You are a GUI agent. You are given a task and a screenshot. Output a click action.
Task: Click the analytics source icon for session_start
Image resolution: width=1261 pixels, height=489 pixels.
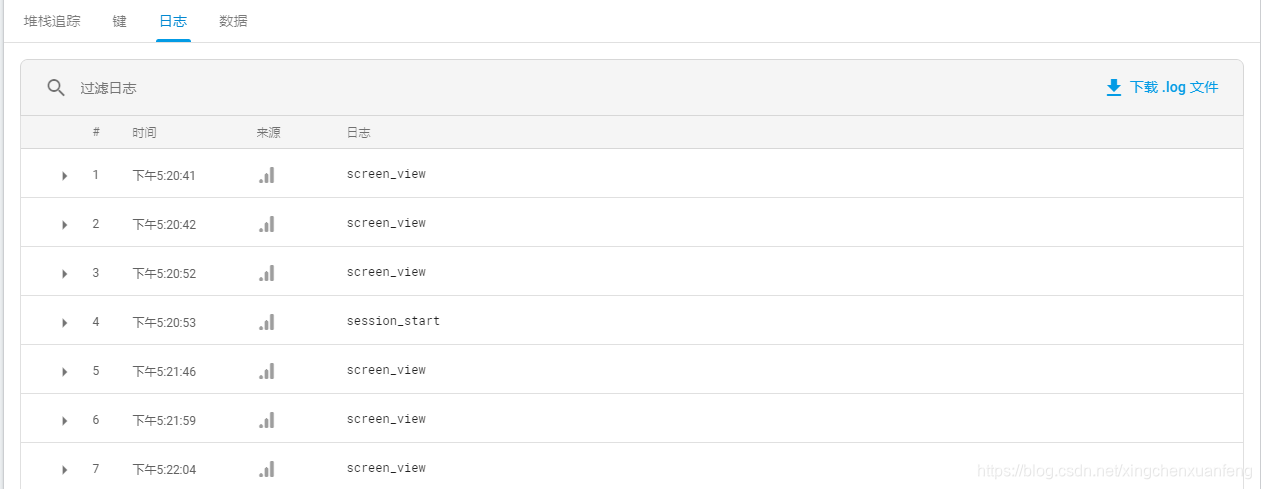click(267, 322)
